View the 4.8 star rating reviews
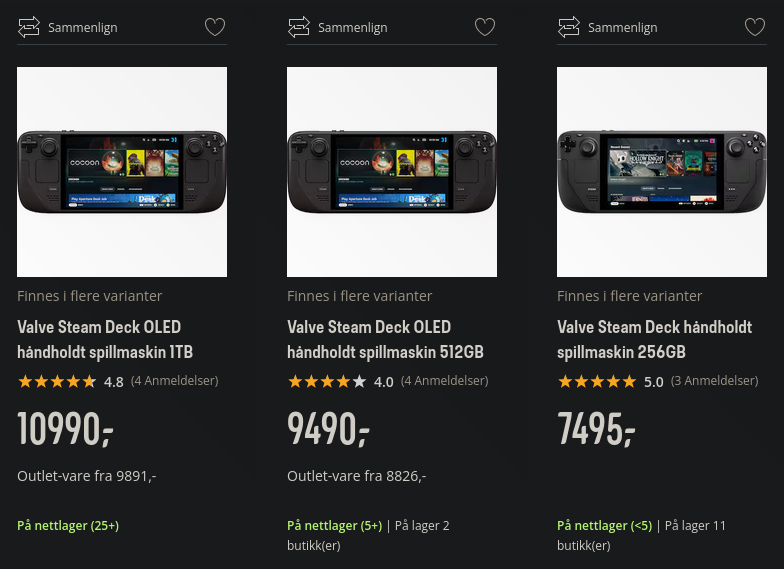Image resolution: width=784 pixels, height=569 pixels. point(118,382)
